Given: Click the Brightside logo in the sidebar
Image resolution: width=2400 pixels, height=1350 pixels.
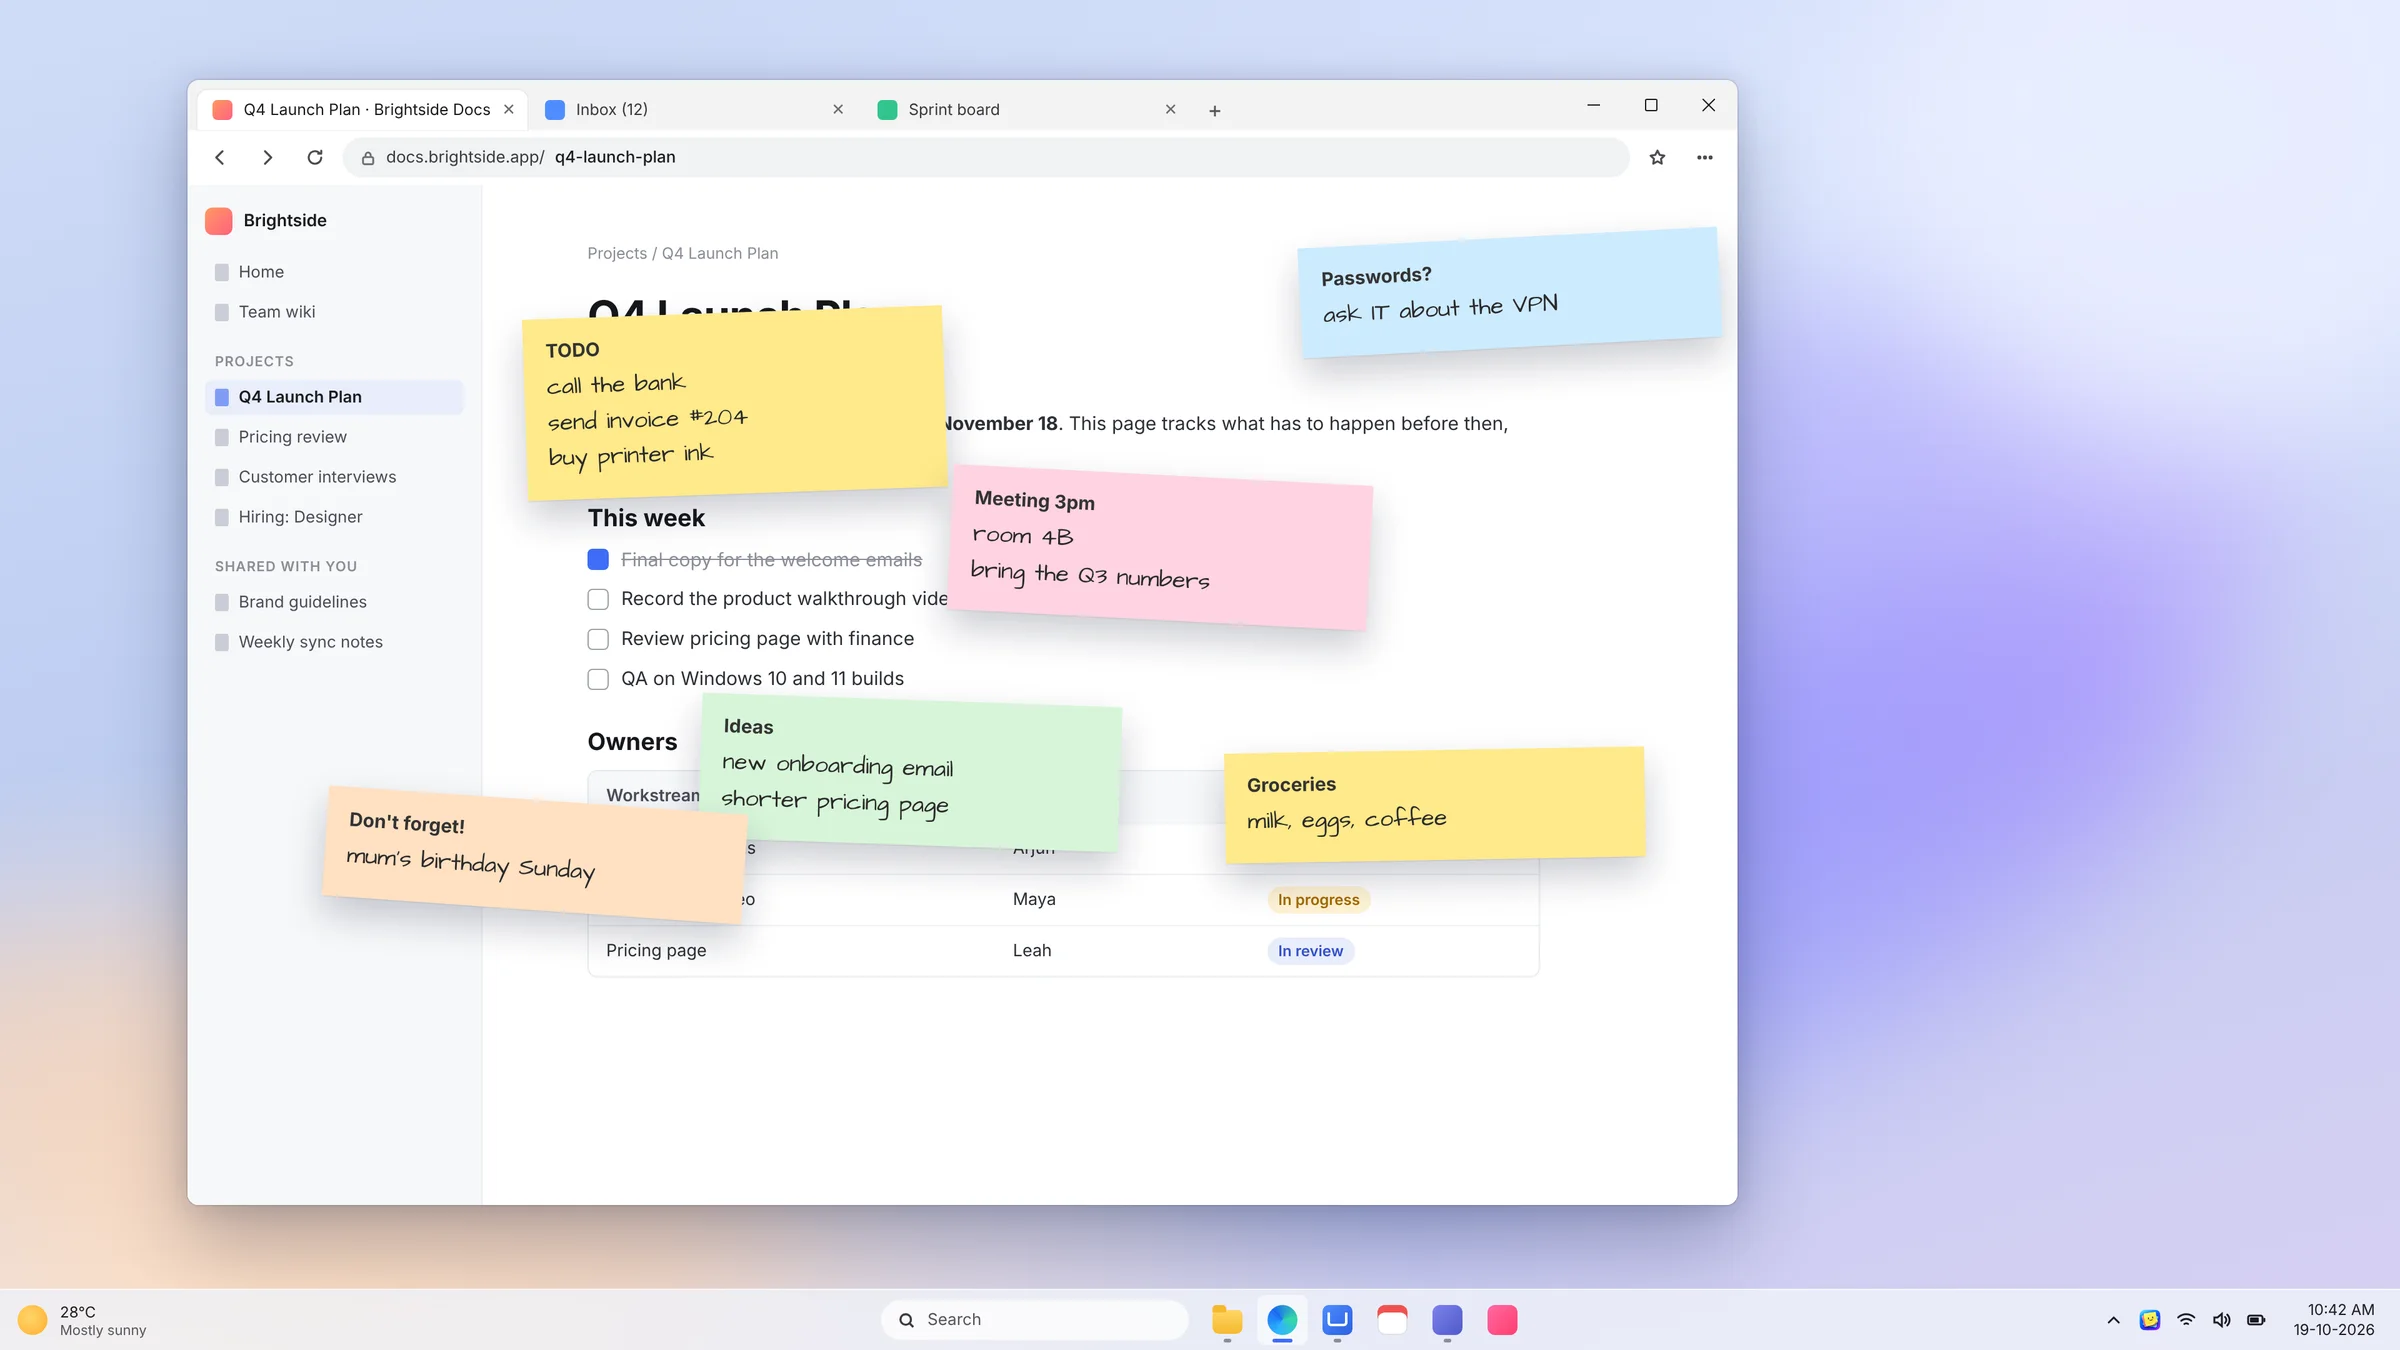Looking at the screenshot, I should 218,220.
